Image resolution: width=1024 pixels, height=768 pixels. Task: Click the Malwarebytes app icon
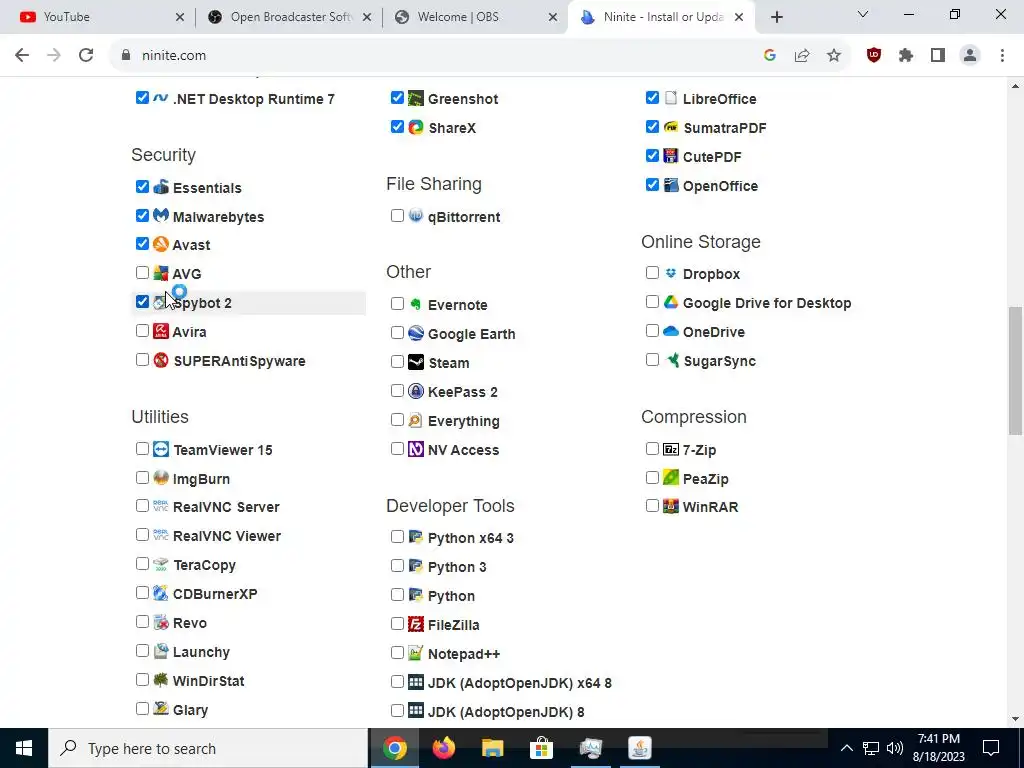(161, 215)
